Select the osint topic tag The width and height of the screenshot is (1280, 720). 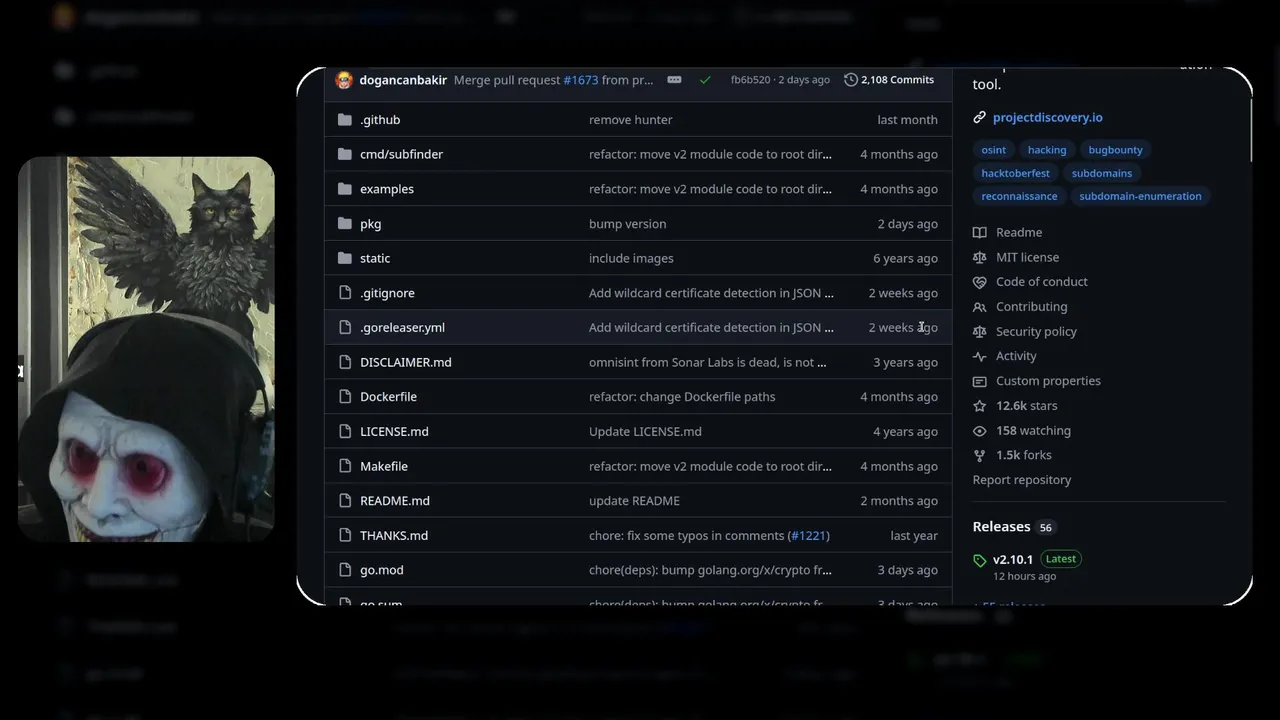point(994,150)
